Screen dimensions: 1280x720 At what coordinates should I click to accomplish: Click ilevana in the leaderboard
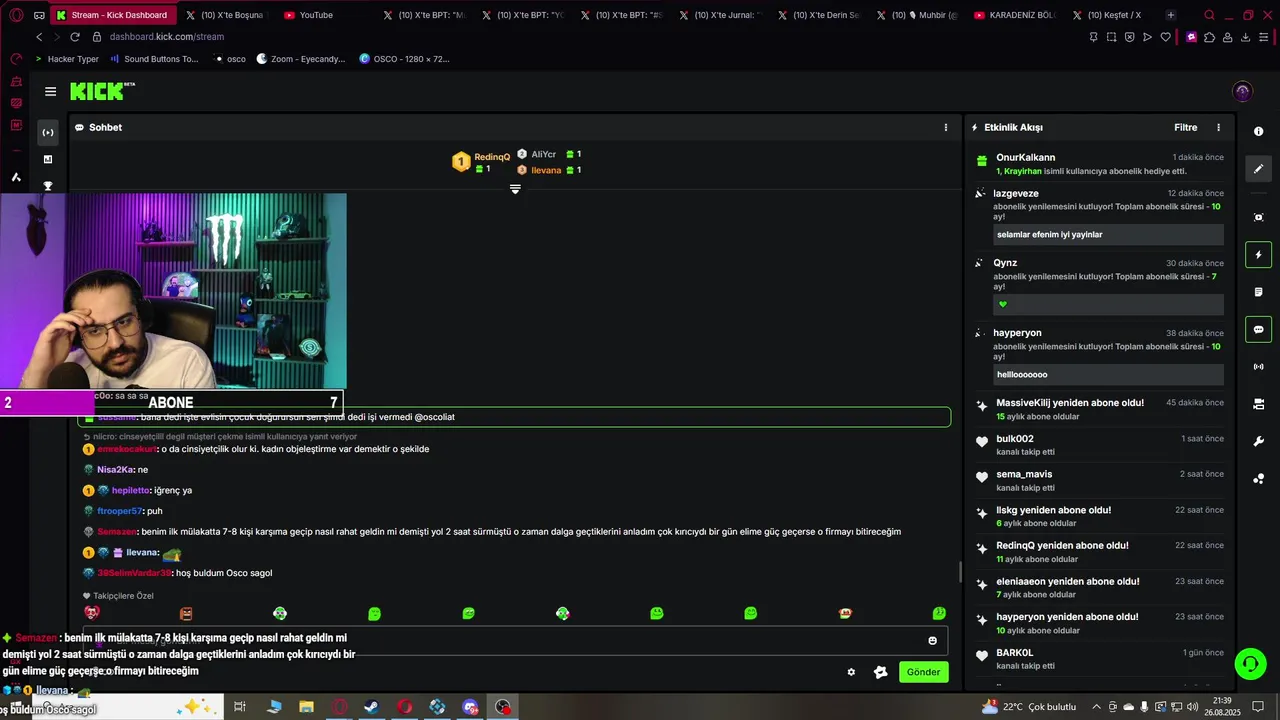[x=546, y=170]
